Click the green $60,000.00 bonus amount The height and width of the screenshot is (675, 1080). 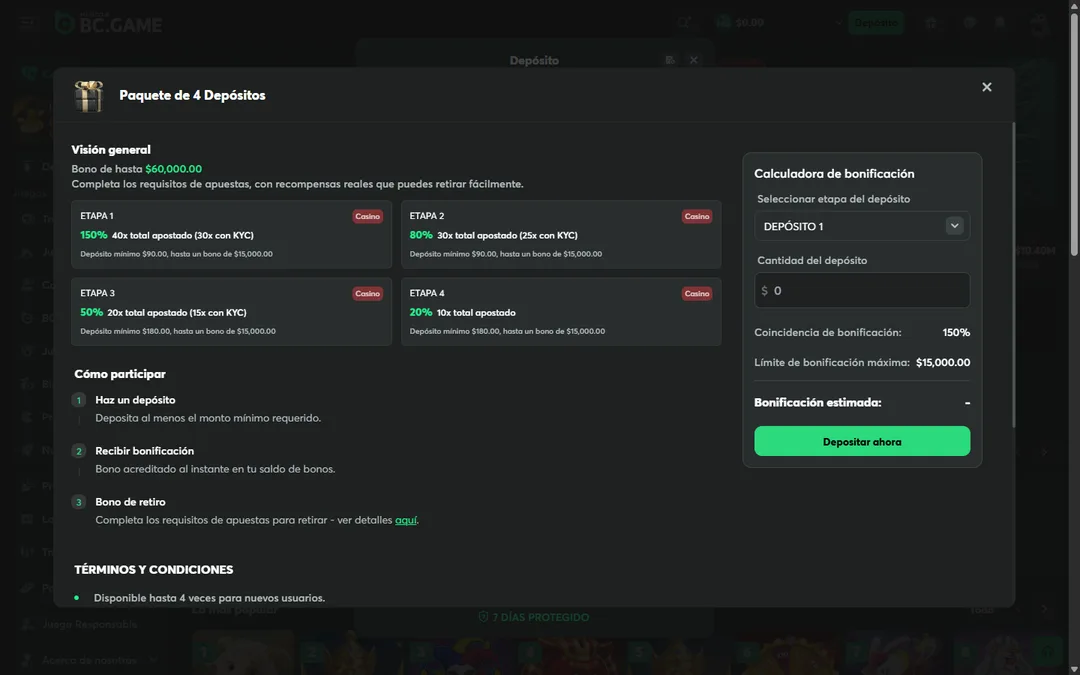pyautogui.click(x=174, y=169)
